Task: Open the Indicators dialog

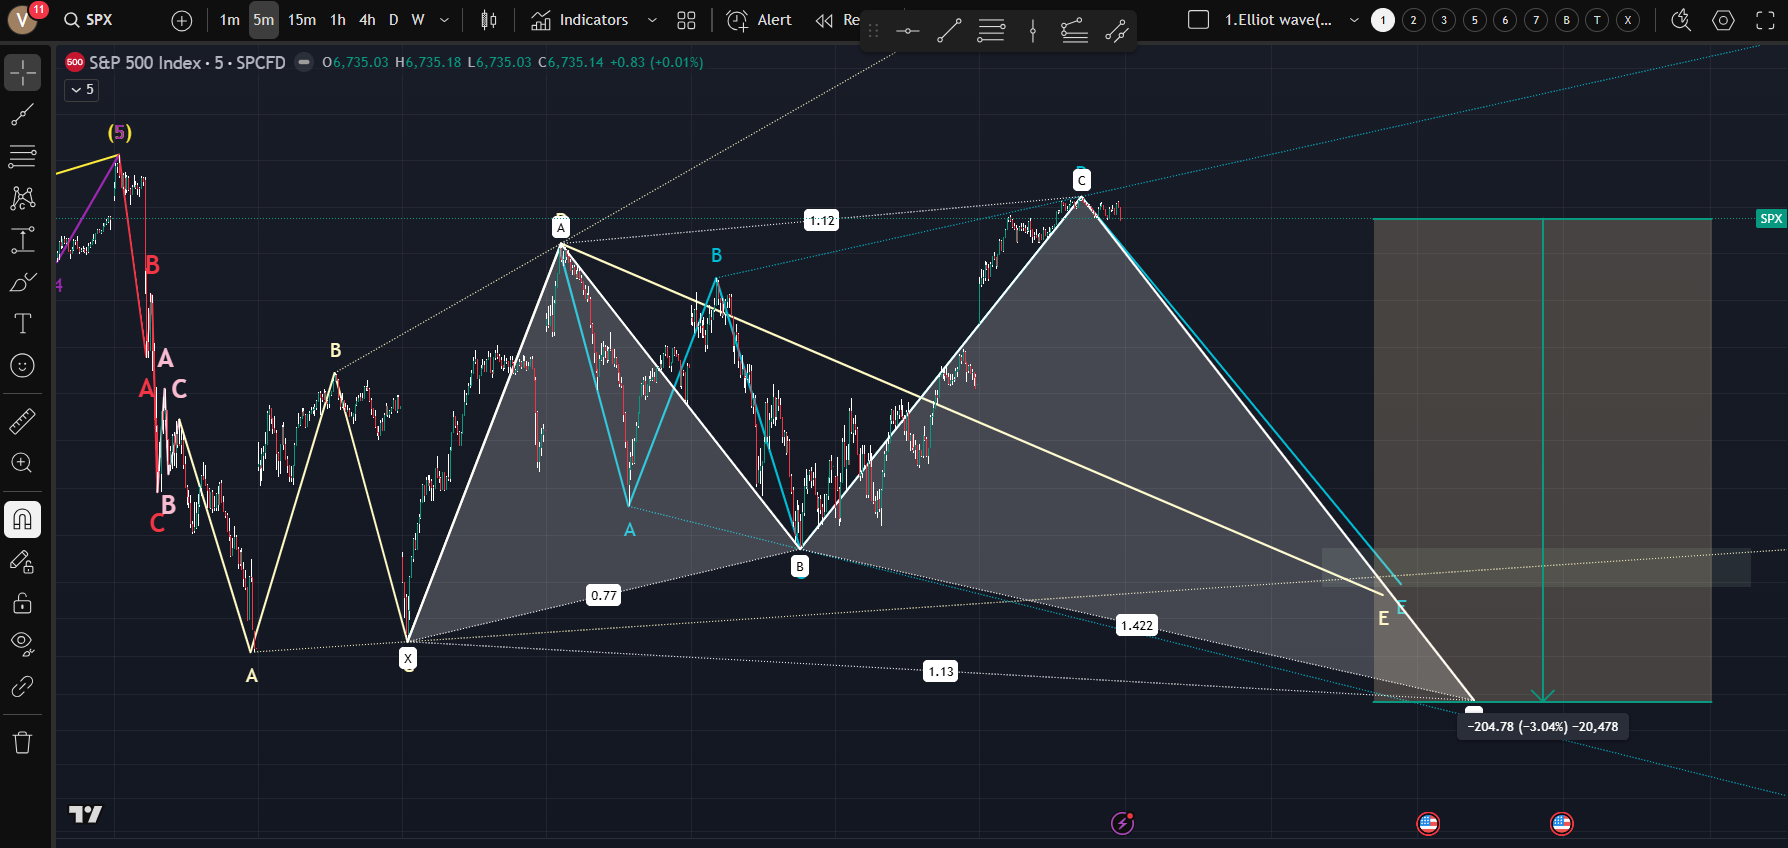Action: pyautogui.click(x=580, y=20)
